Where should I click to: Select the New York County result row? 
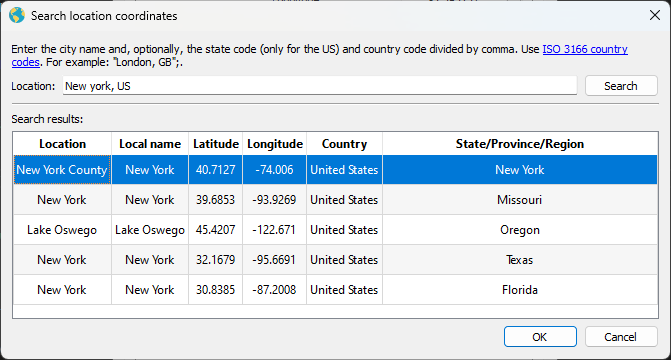click(x=336, y=170)
